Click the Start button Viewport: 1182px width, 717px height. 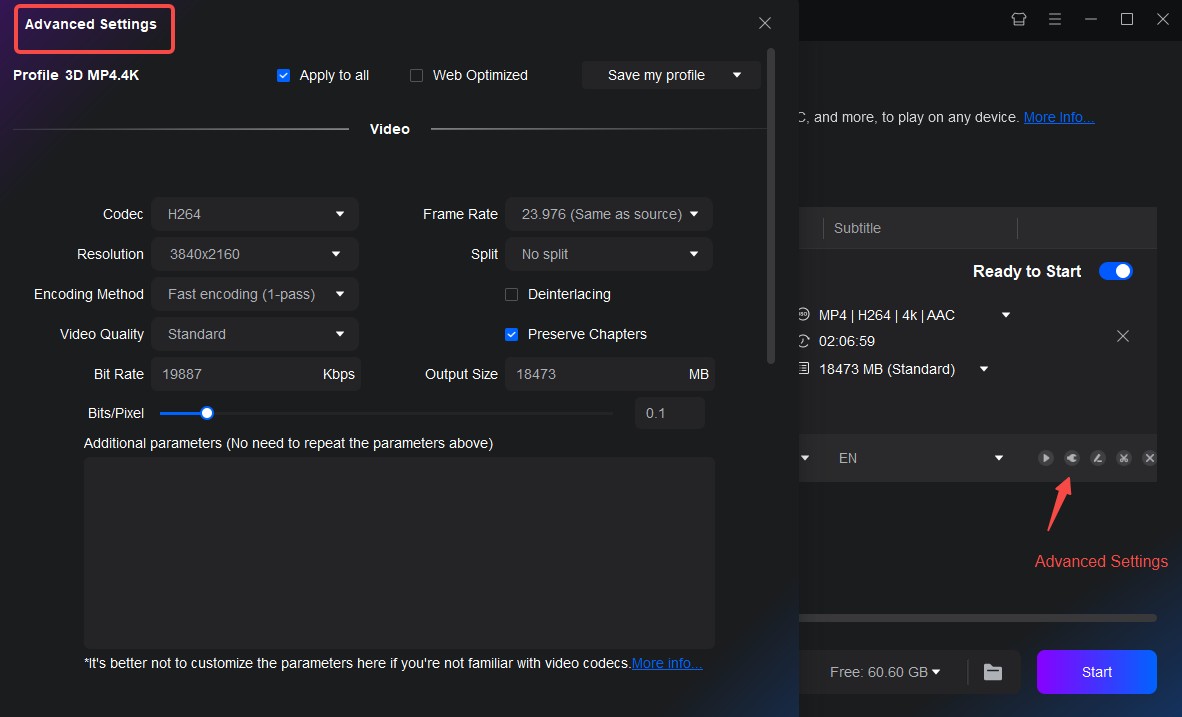pyautogui.click(x=1096, y=671)
